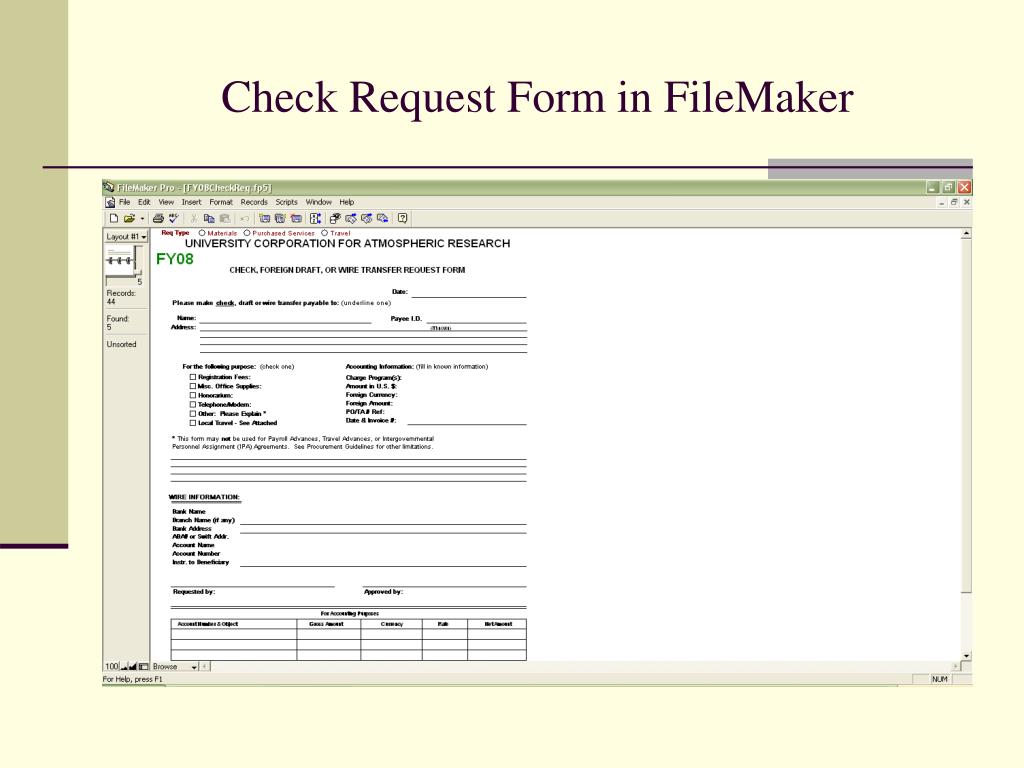Click the green FY08 label
The width and height of the screenshot is (1024, 768).
[175, 259]
